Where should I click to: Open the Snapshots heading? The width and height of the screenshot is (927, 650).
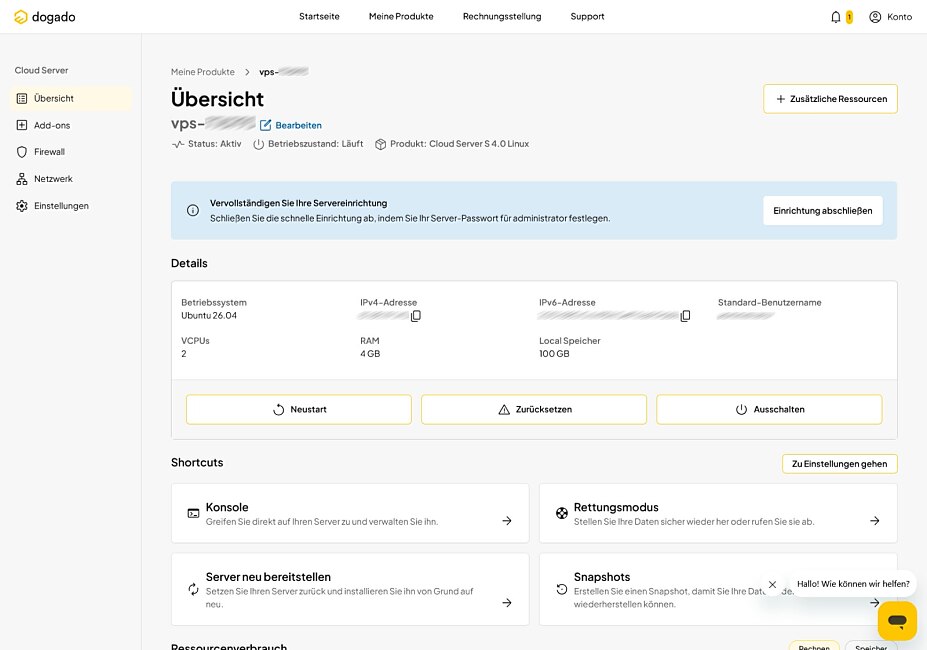602,577
